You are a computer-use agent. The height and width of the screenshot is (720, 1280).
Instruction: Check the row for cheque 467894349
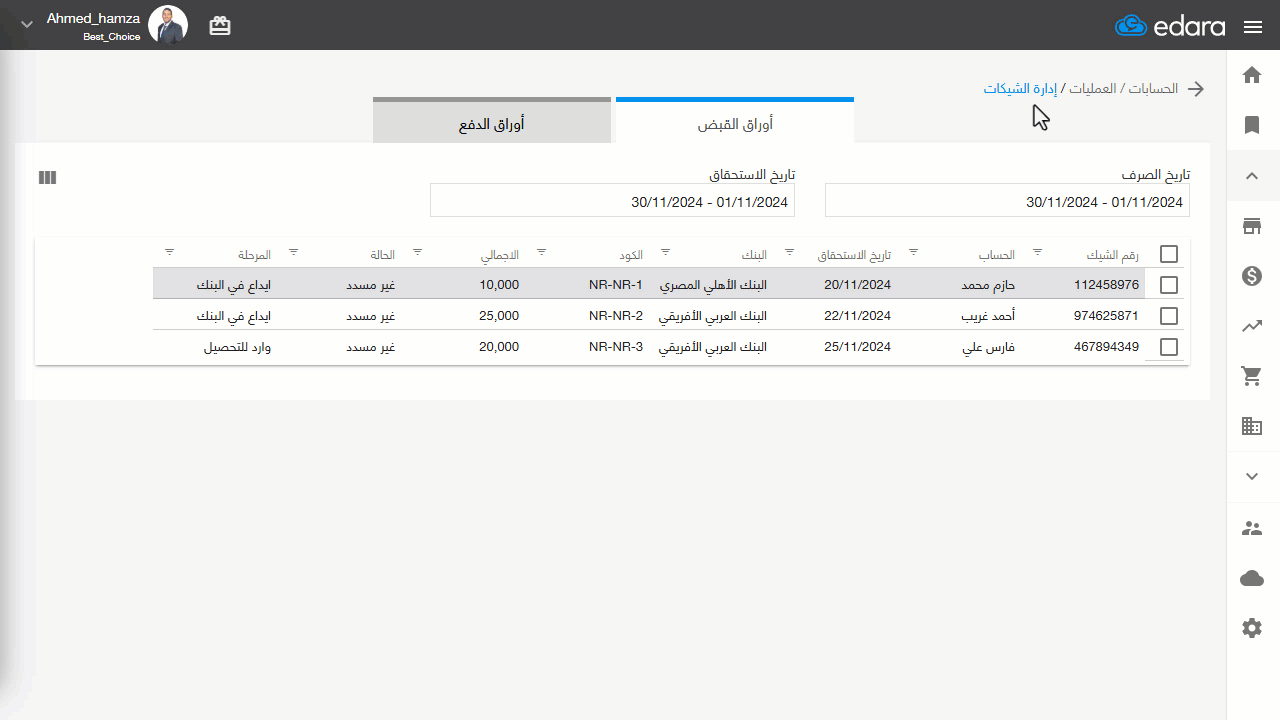pos(1169,347)
